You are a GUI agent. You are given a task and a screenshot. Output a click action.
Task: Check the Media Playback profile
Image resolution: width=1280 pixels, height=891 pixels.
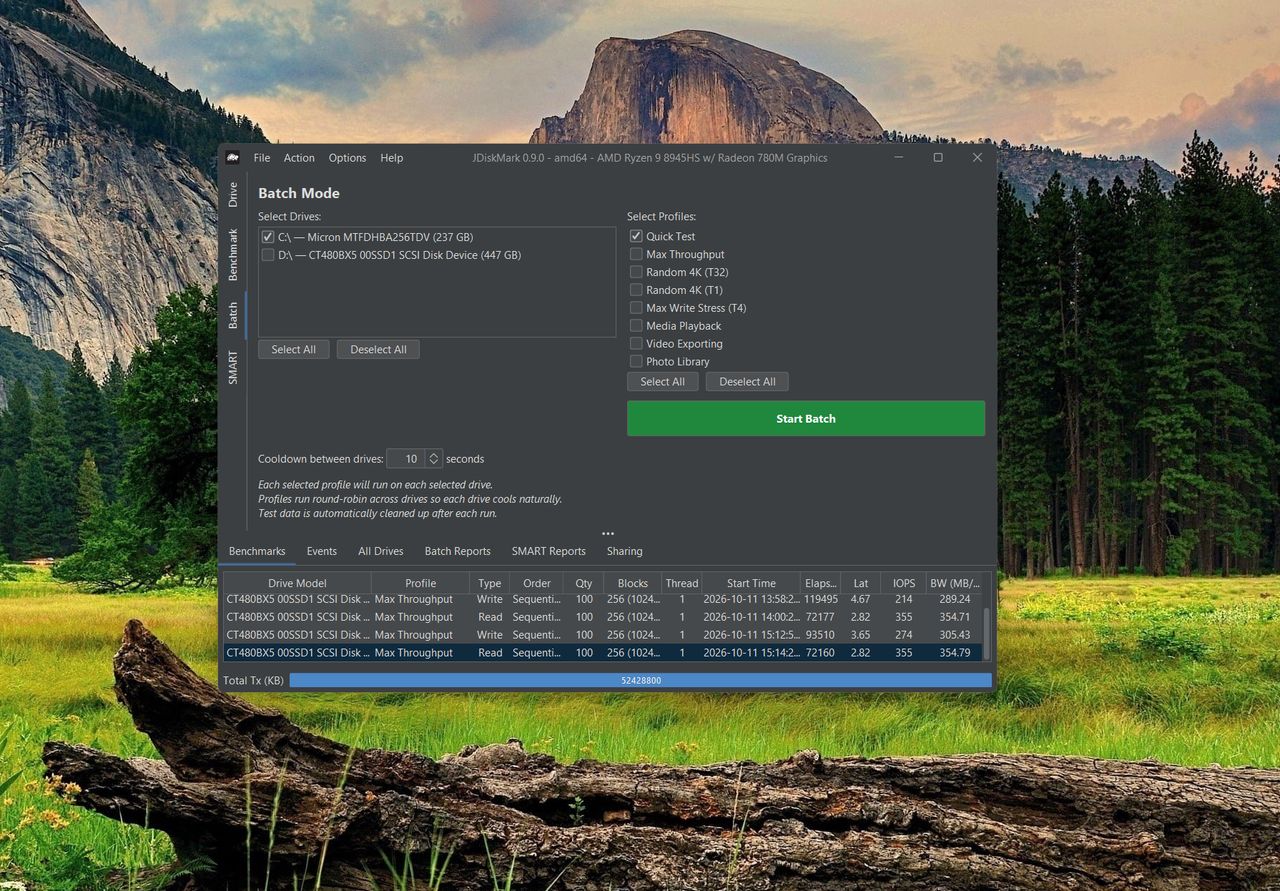pyautogui.click(x=636, y=326)
